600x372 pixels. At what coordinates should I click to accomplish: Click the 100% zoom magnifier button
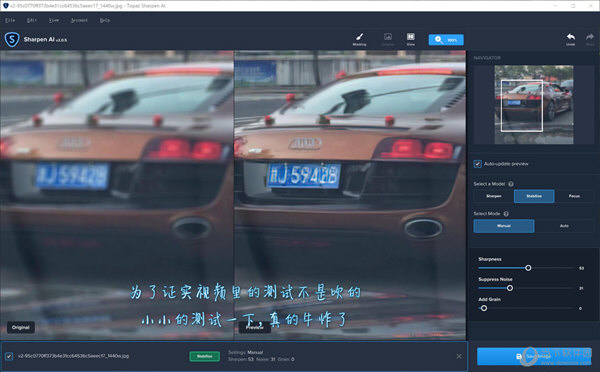pyautogui.click(x=446, y=40)
